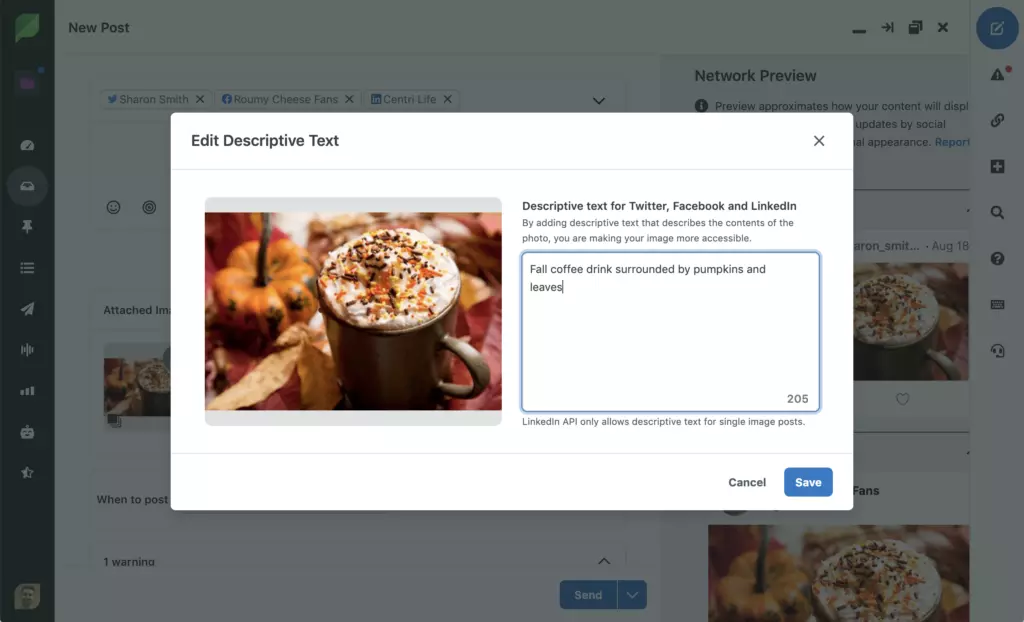
Task: Click the 'New Post' window title
Action: [99, 27]
